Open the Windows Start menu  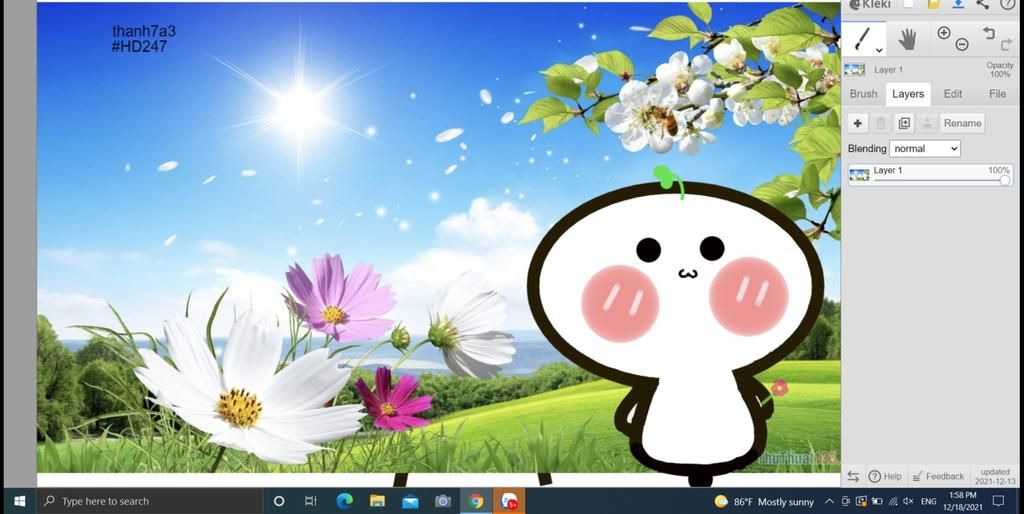(x=20, y=501)
